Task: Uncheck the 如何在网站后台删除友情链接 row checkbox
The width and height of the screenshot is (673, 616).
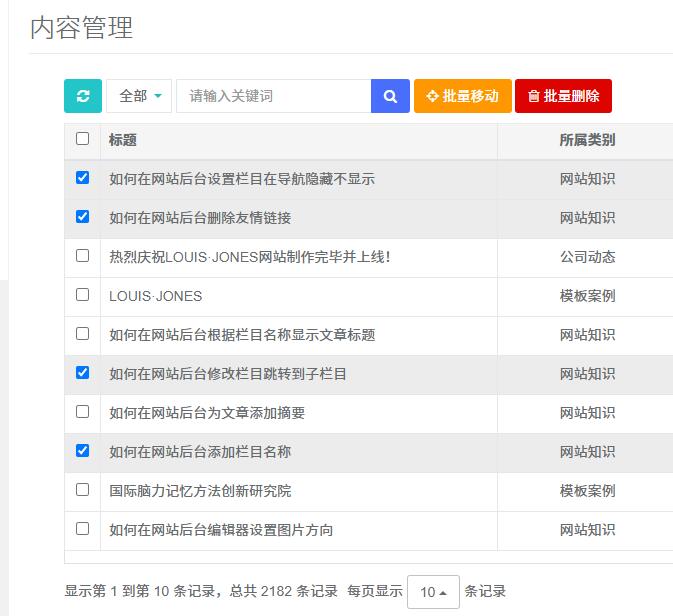Action: tap(82, 217)
